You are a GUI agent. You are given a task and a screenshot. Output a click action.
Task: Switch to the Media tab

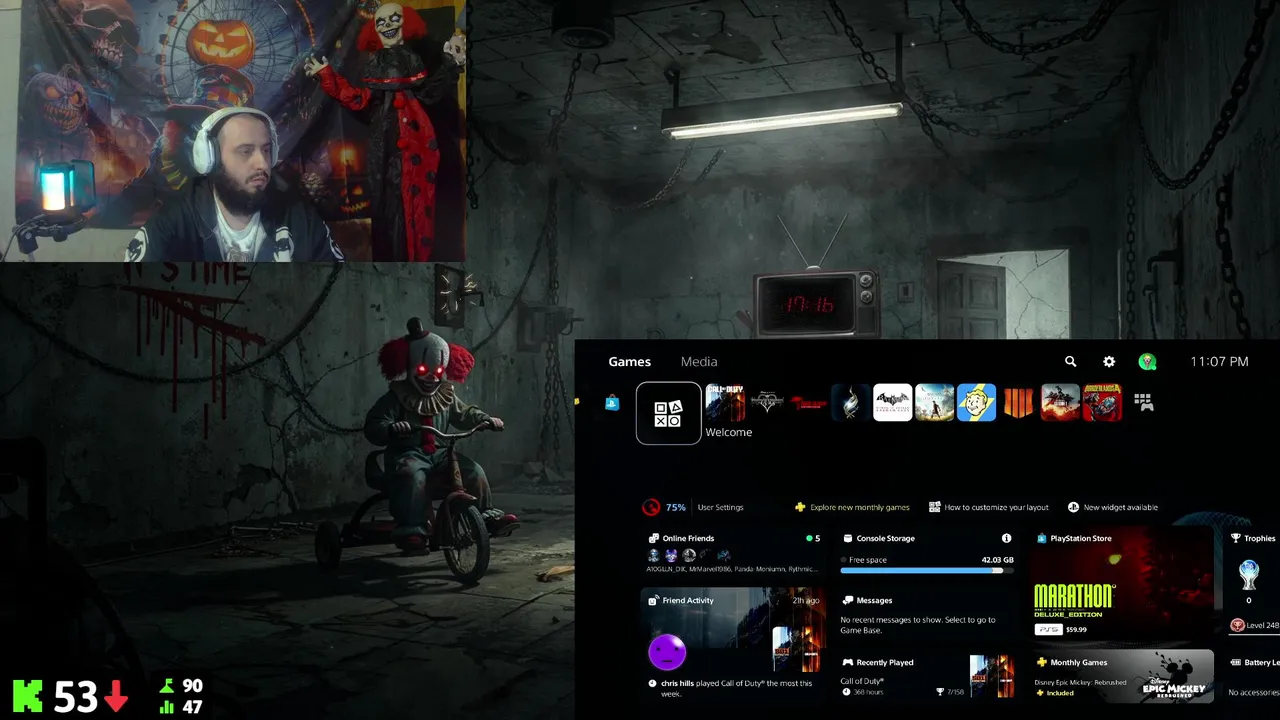coord(699,362)
